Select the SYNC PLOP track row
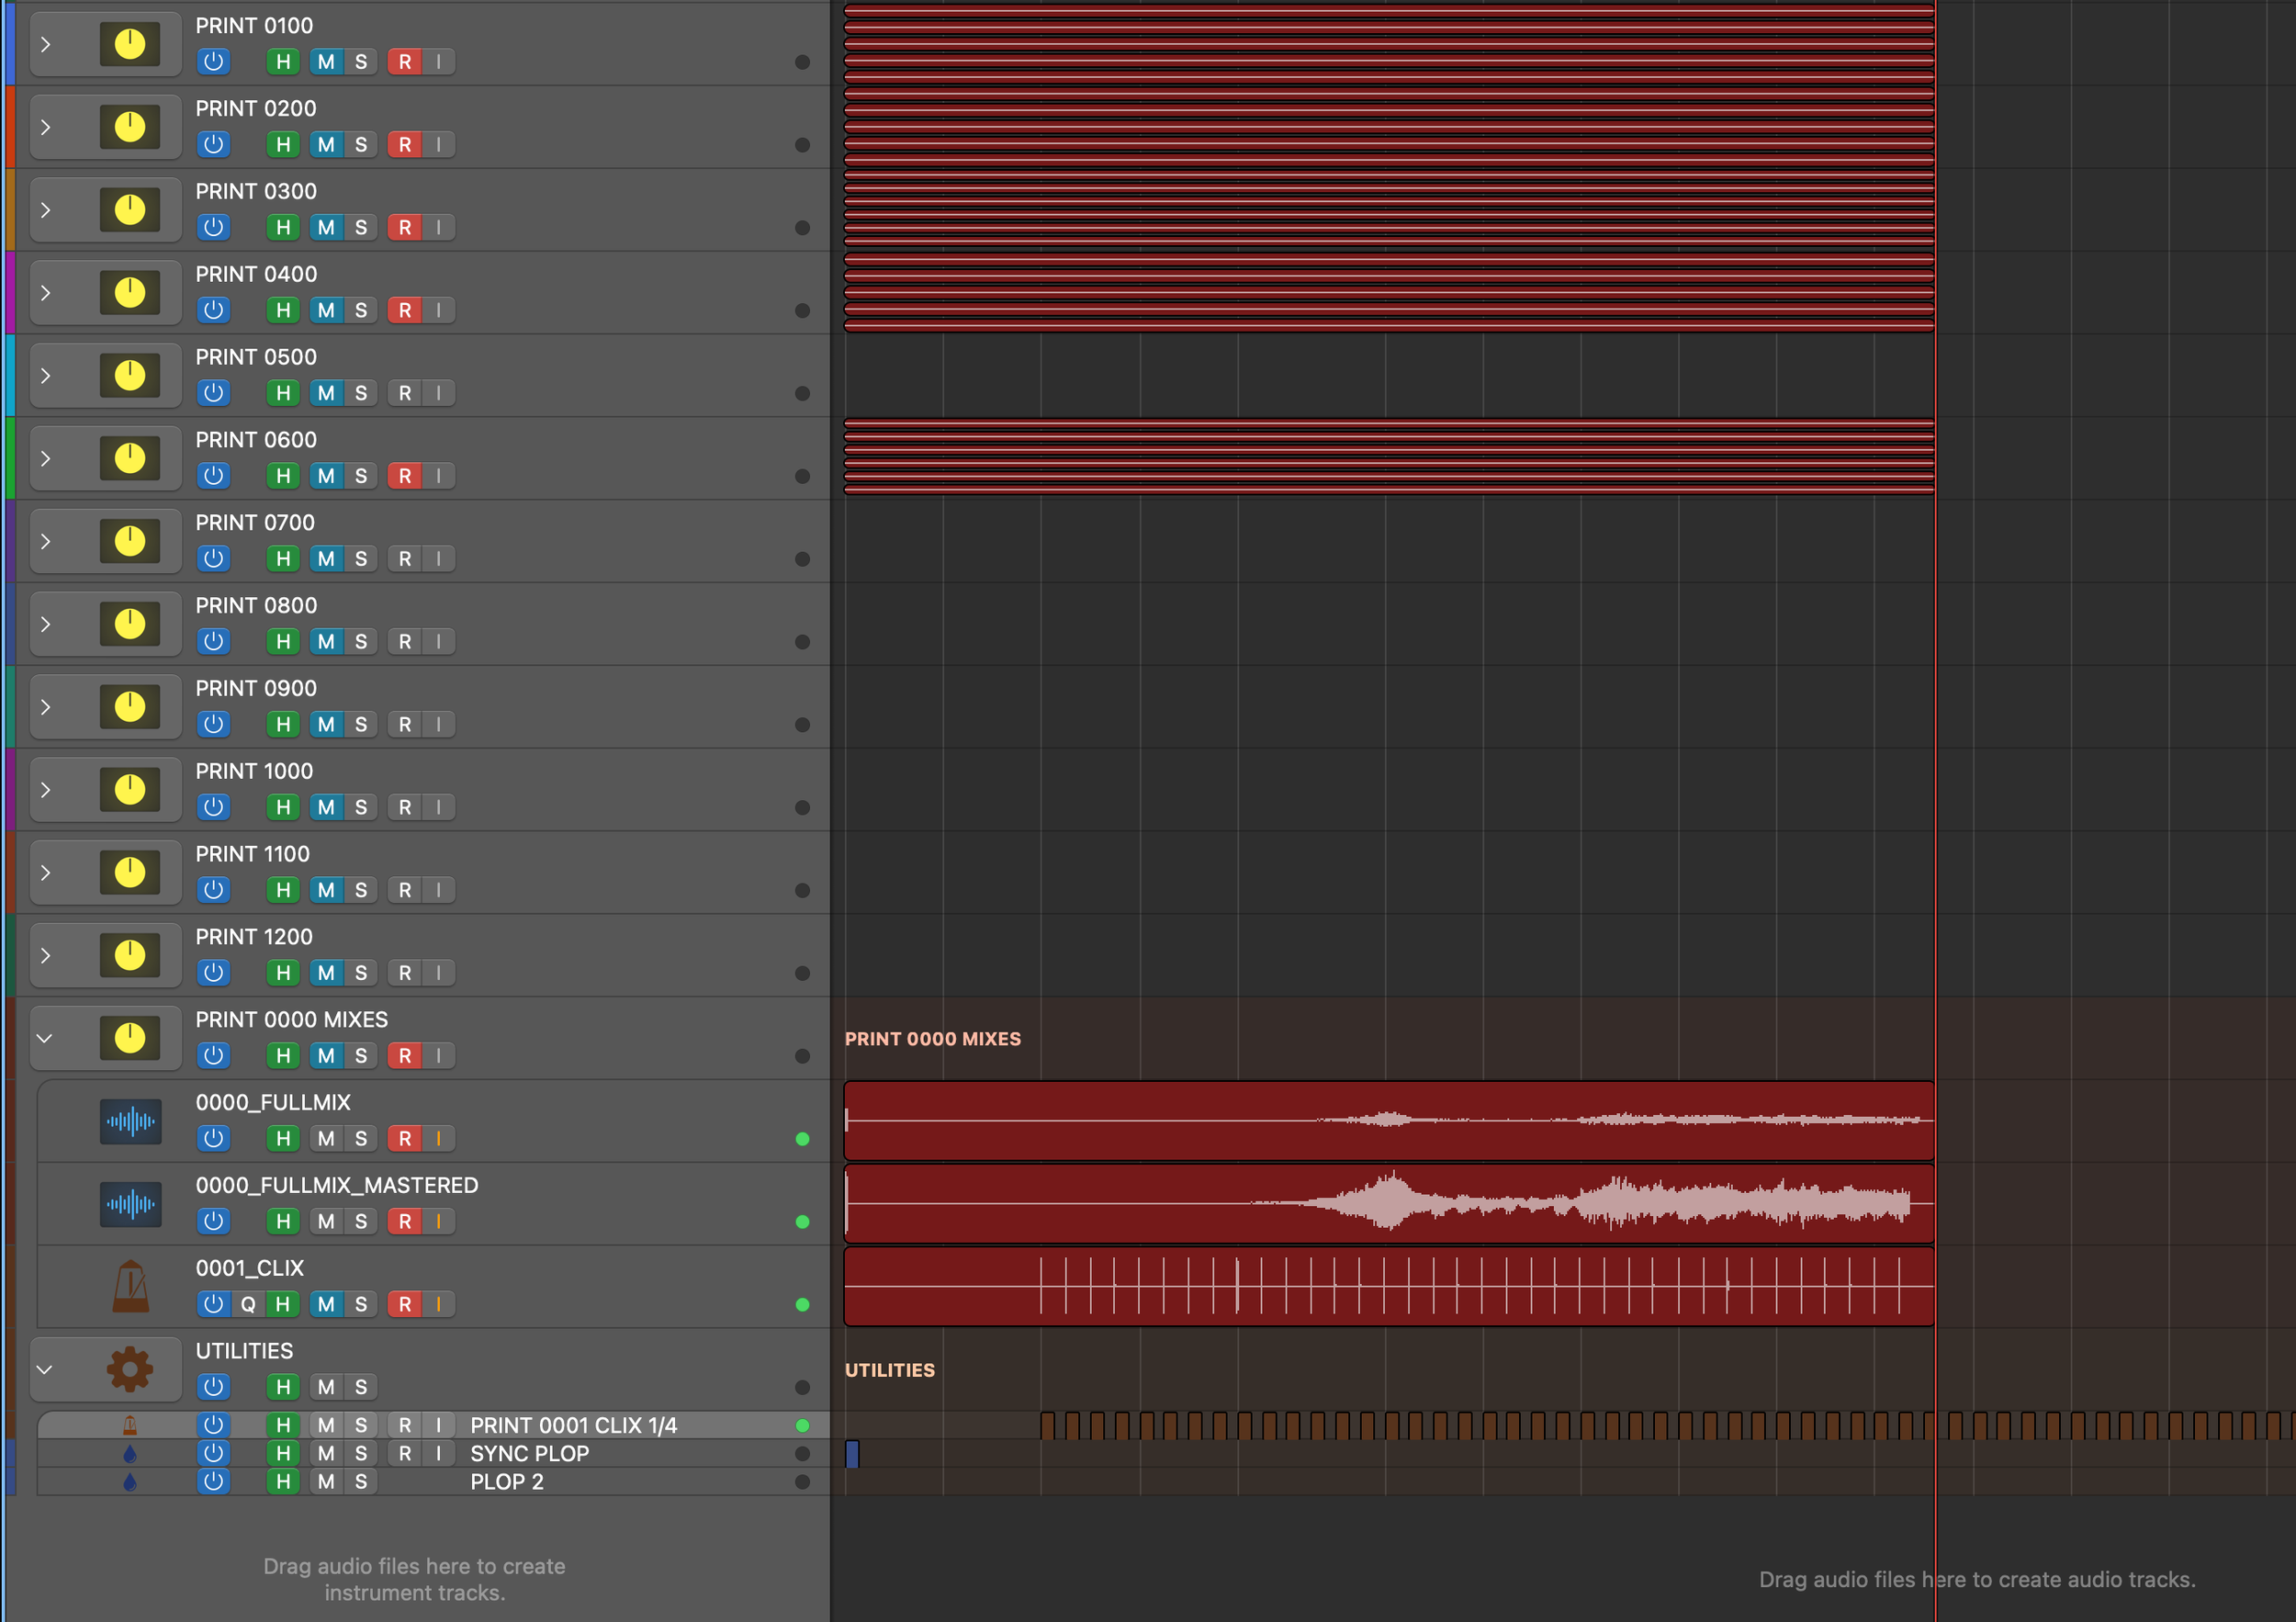Viewport: 2296px width, 1622px height. [530, 1454]
